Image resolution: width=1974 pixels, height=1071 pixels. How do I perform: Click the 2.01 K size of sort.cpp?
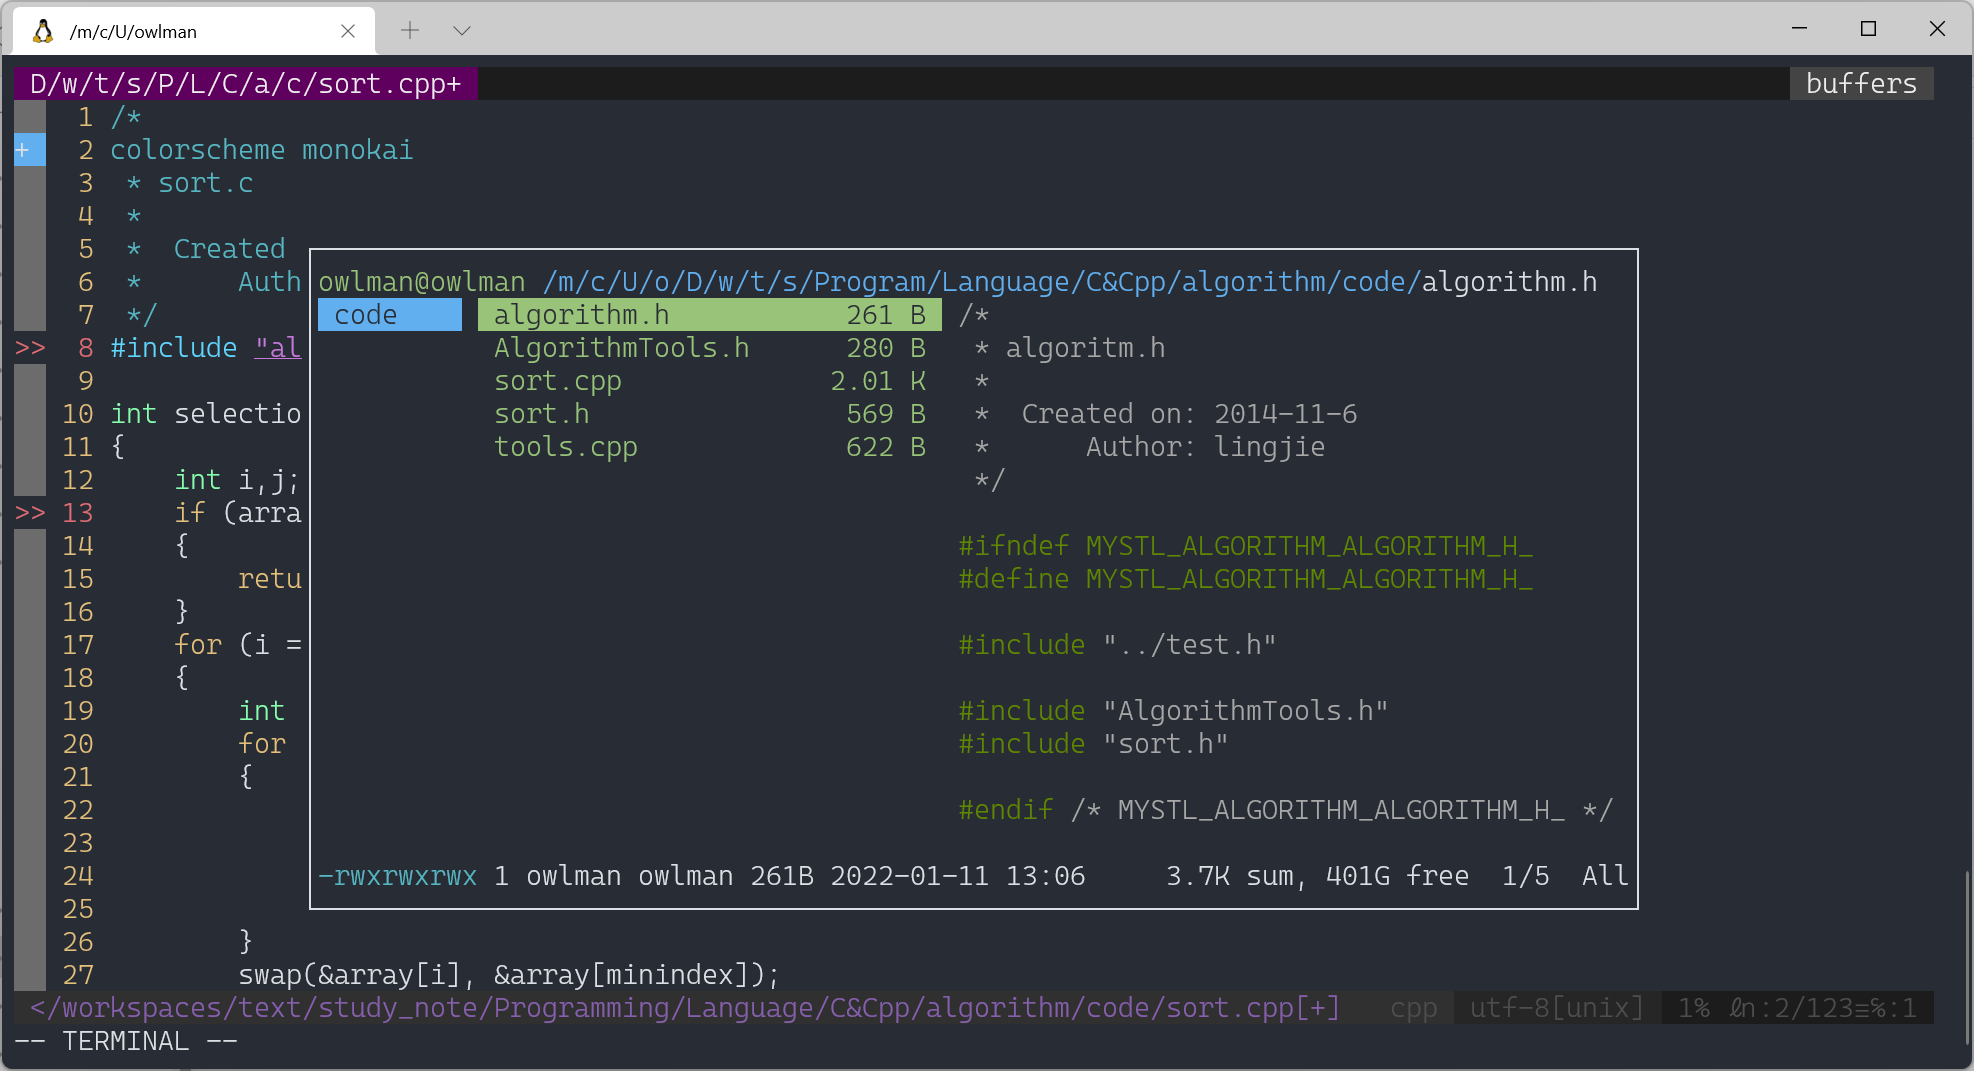click(878, 381)
